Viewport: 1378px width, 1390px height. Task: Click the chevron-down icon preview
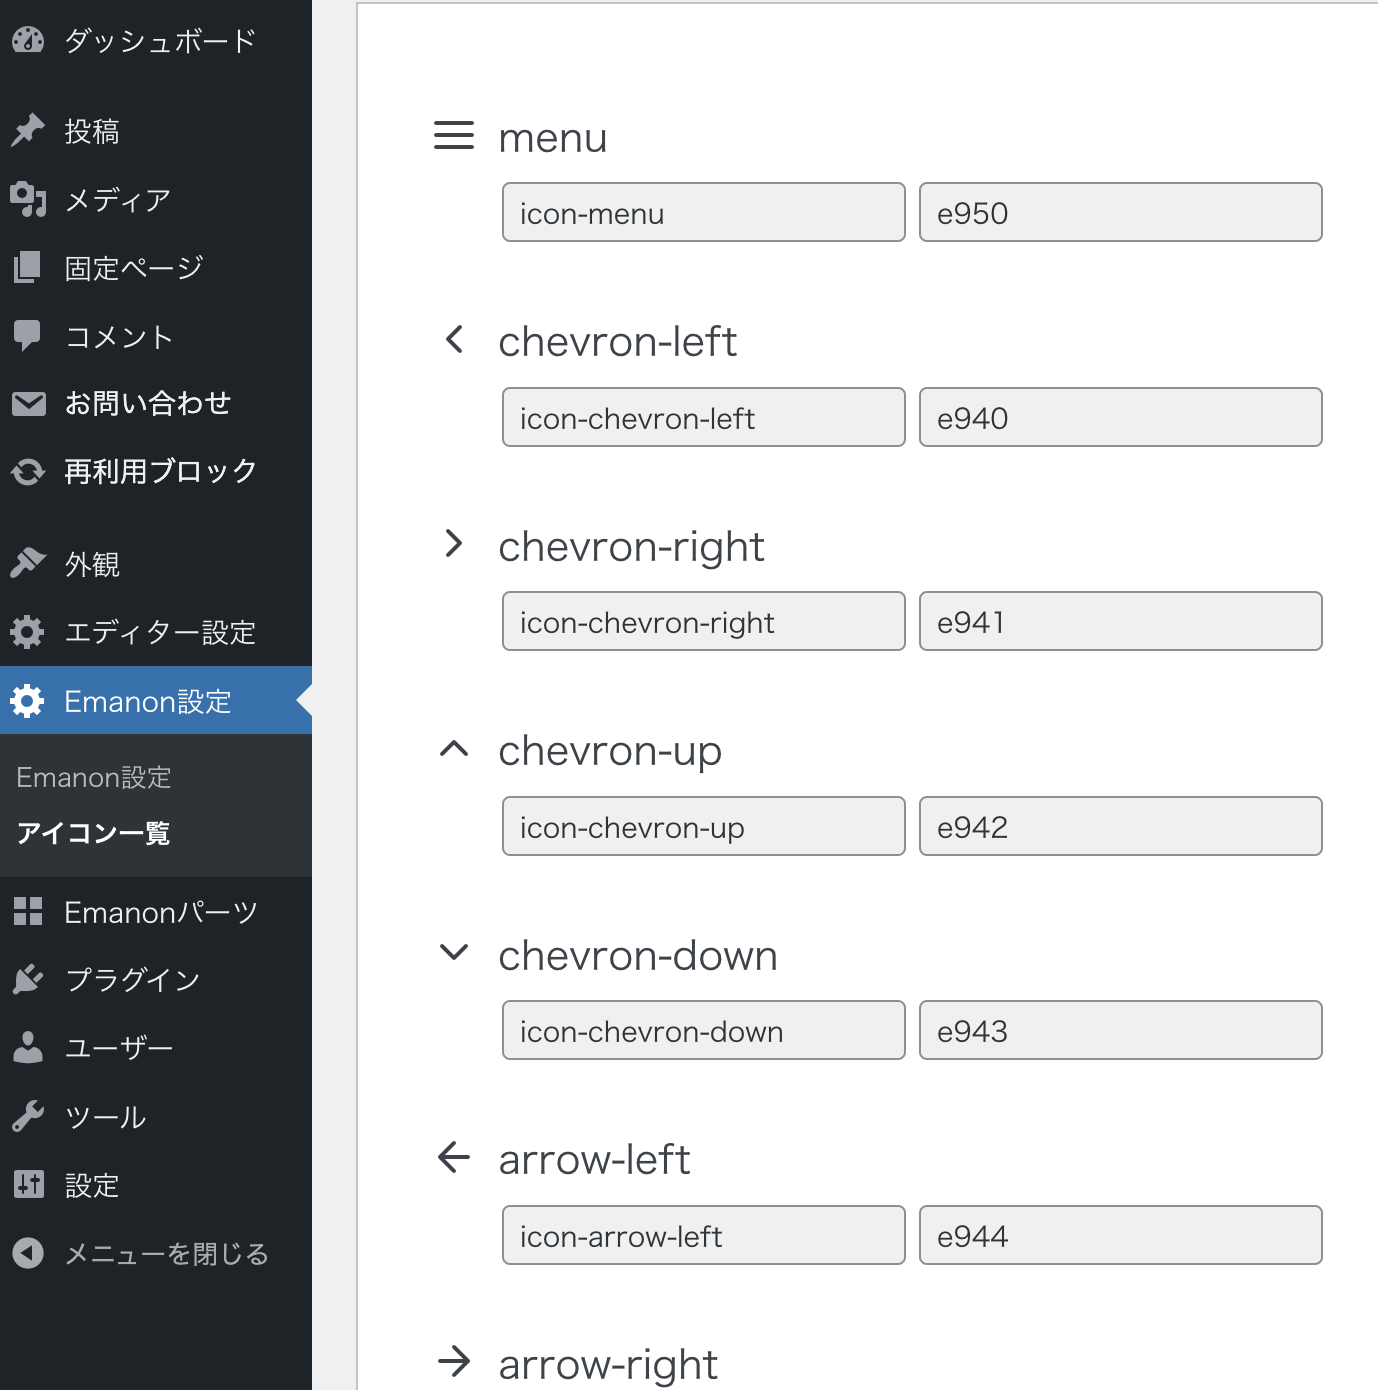(x=454, y=952)
